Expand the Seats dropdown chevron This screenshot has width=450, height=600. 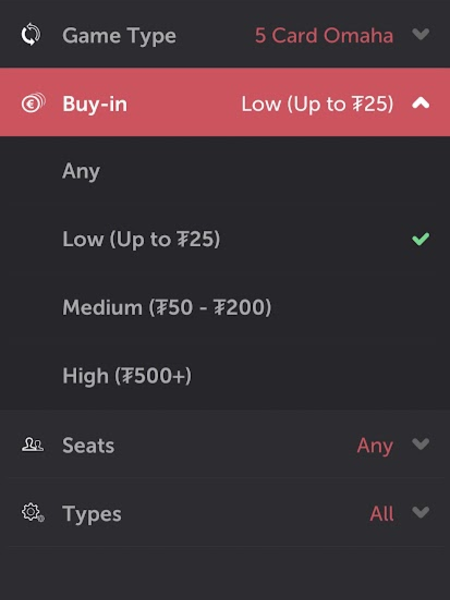point(421,444)
